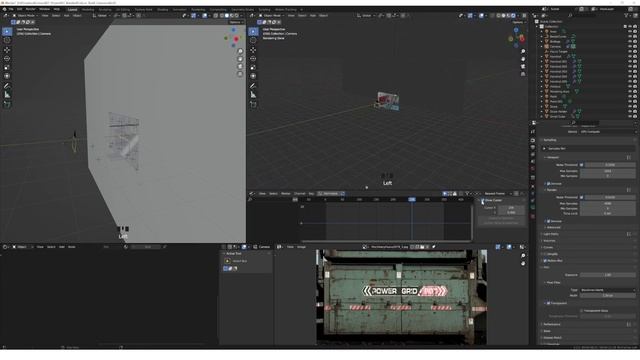
Task: Activate Select Box tool in right viewport
Action: click(253, 31)
